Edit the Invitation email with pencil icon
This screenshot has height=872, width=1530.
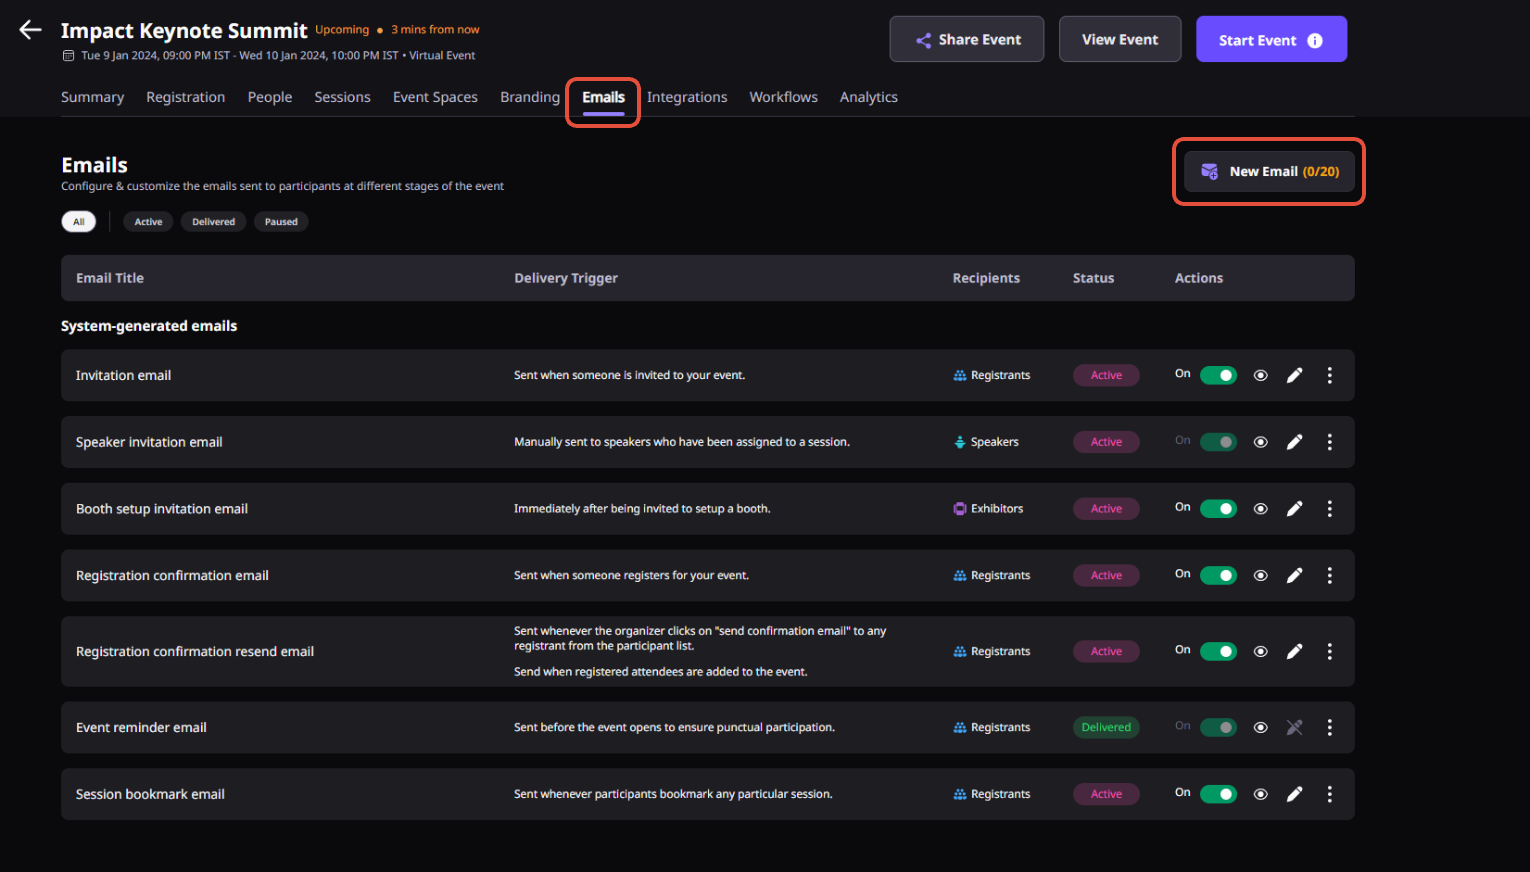[x=1294, y=375]
